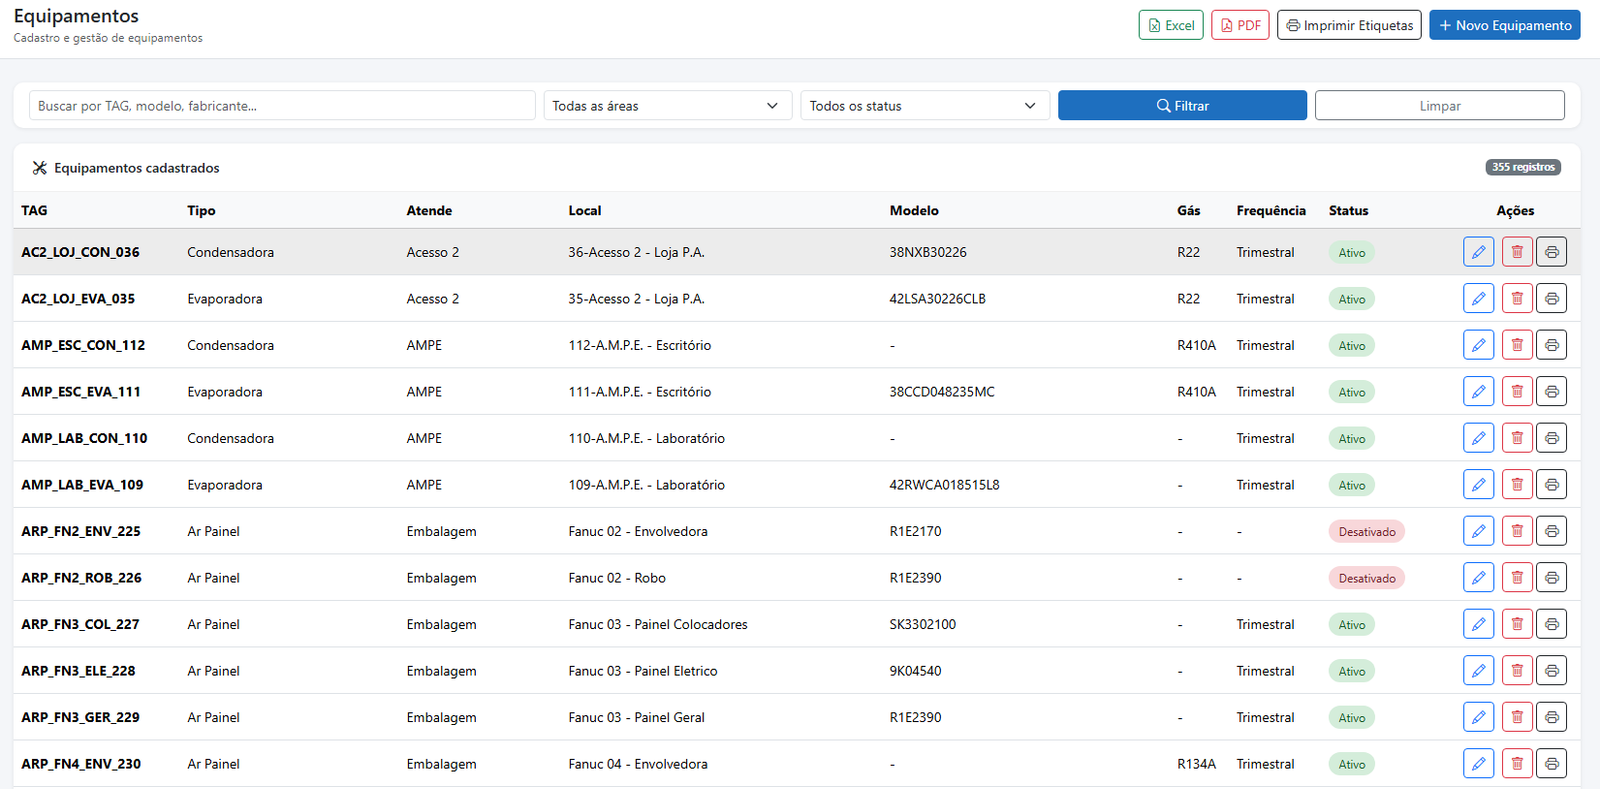
Task: Print label for AC2_LOJ_EVA_035
Action: [x=1551, y=298]
